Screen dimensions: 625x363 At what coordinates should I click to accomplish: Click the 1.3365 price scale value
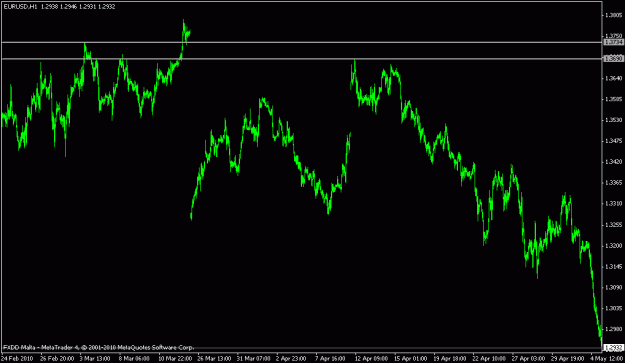pos(613,182)
